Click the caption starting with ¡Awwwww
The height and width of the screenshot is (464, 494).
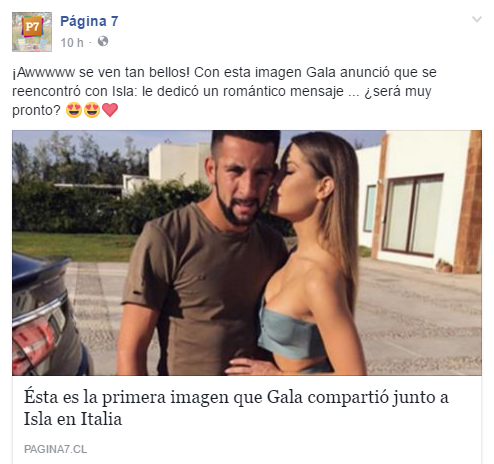pyautogui.click(x=224, y=91)
